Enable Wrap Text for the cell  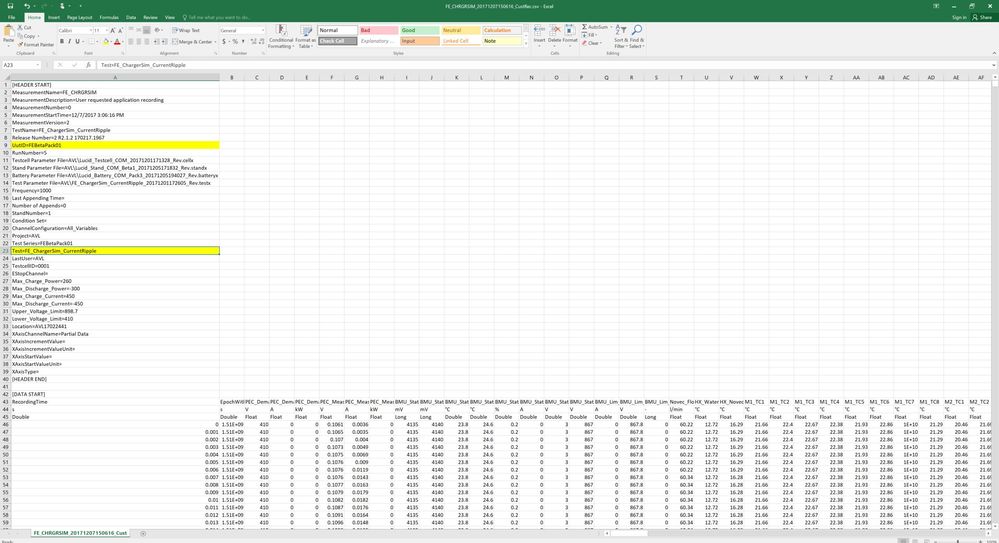point(185,31)
